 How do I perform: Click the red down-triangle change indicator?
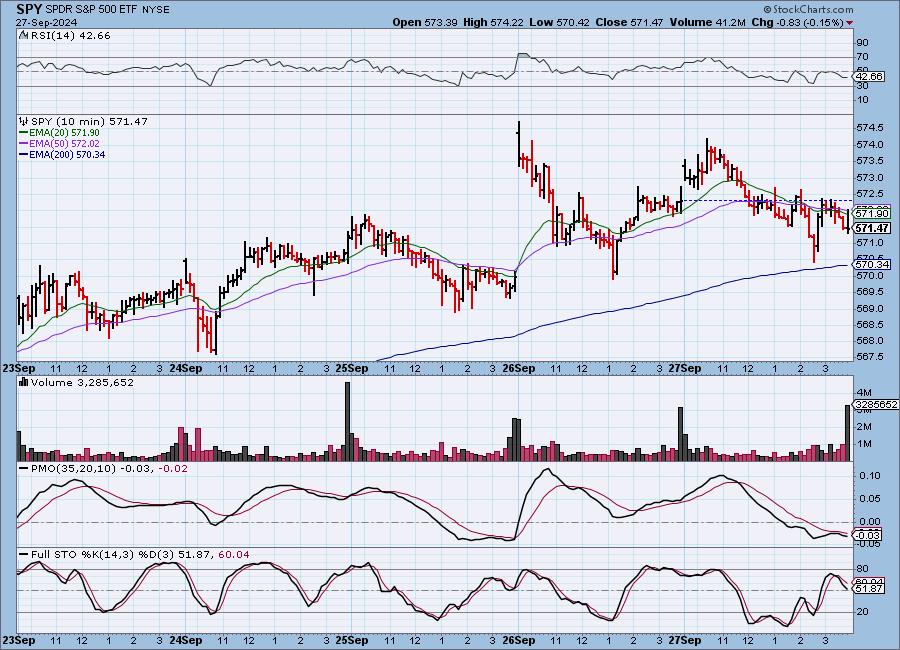click(x=849, y=23)
